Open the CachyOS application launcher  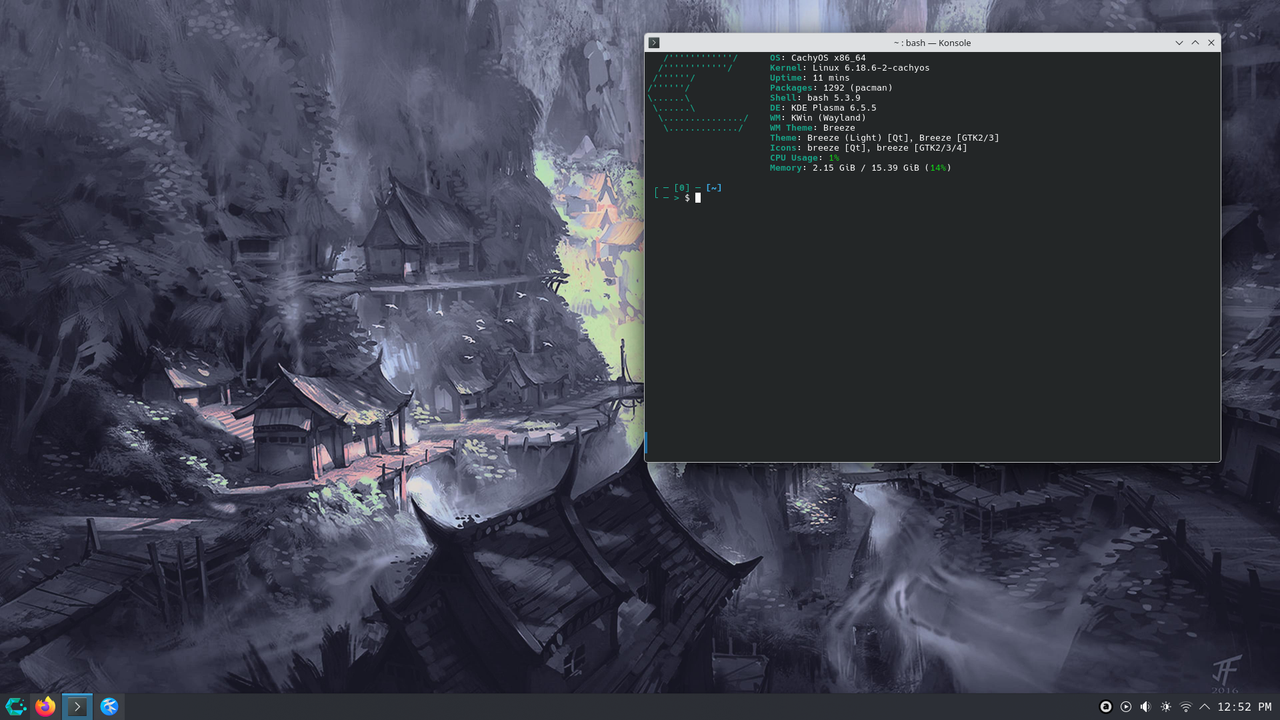click(x=16, y=707)
